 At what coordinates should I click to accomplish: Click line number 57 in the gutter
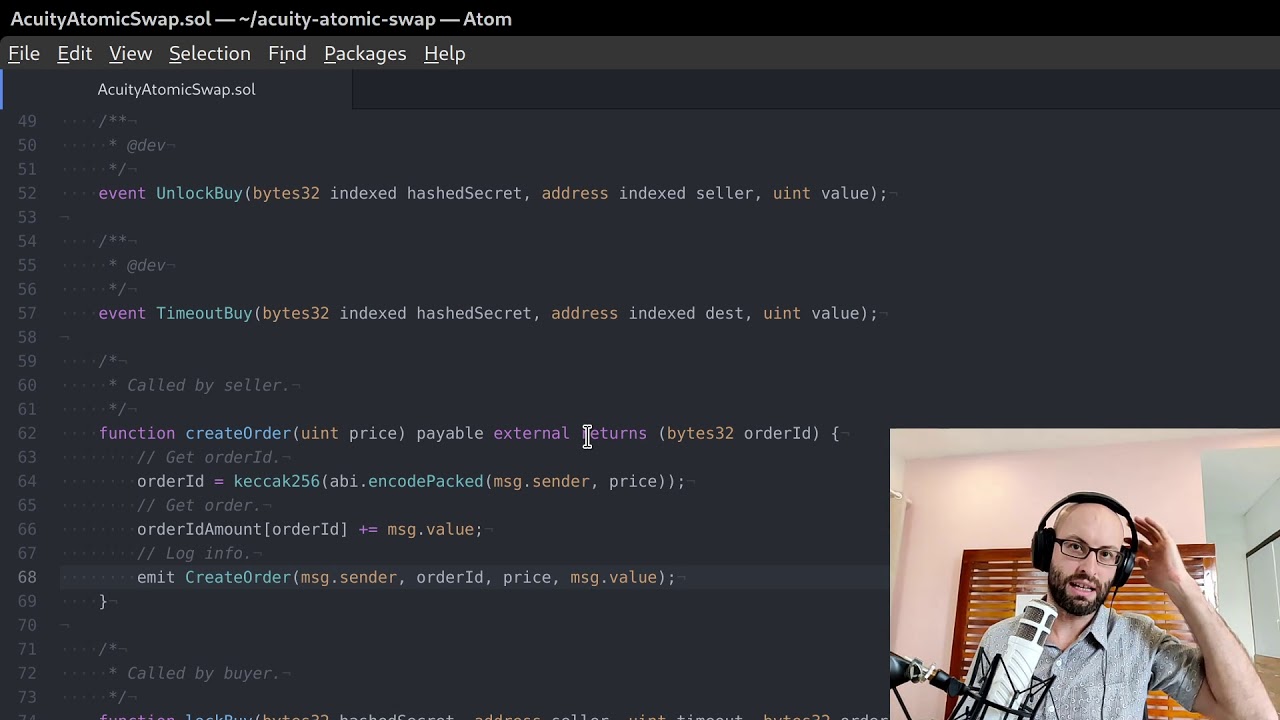(27, 313)
